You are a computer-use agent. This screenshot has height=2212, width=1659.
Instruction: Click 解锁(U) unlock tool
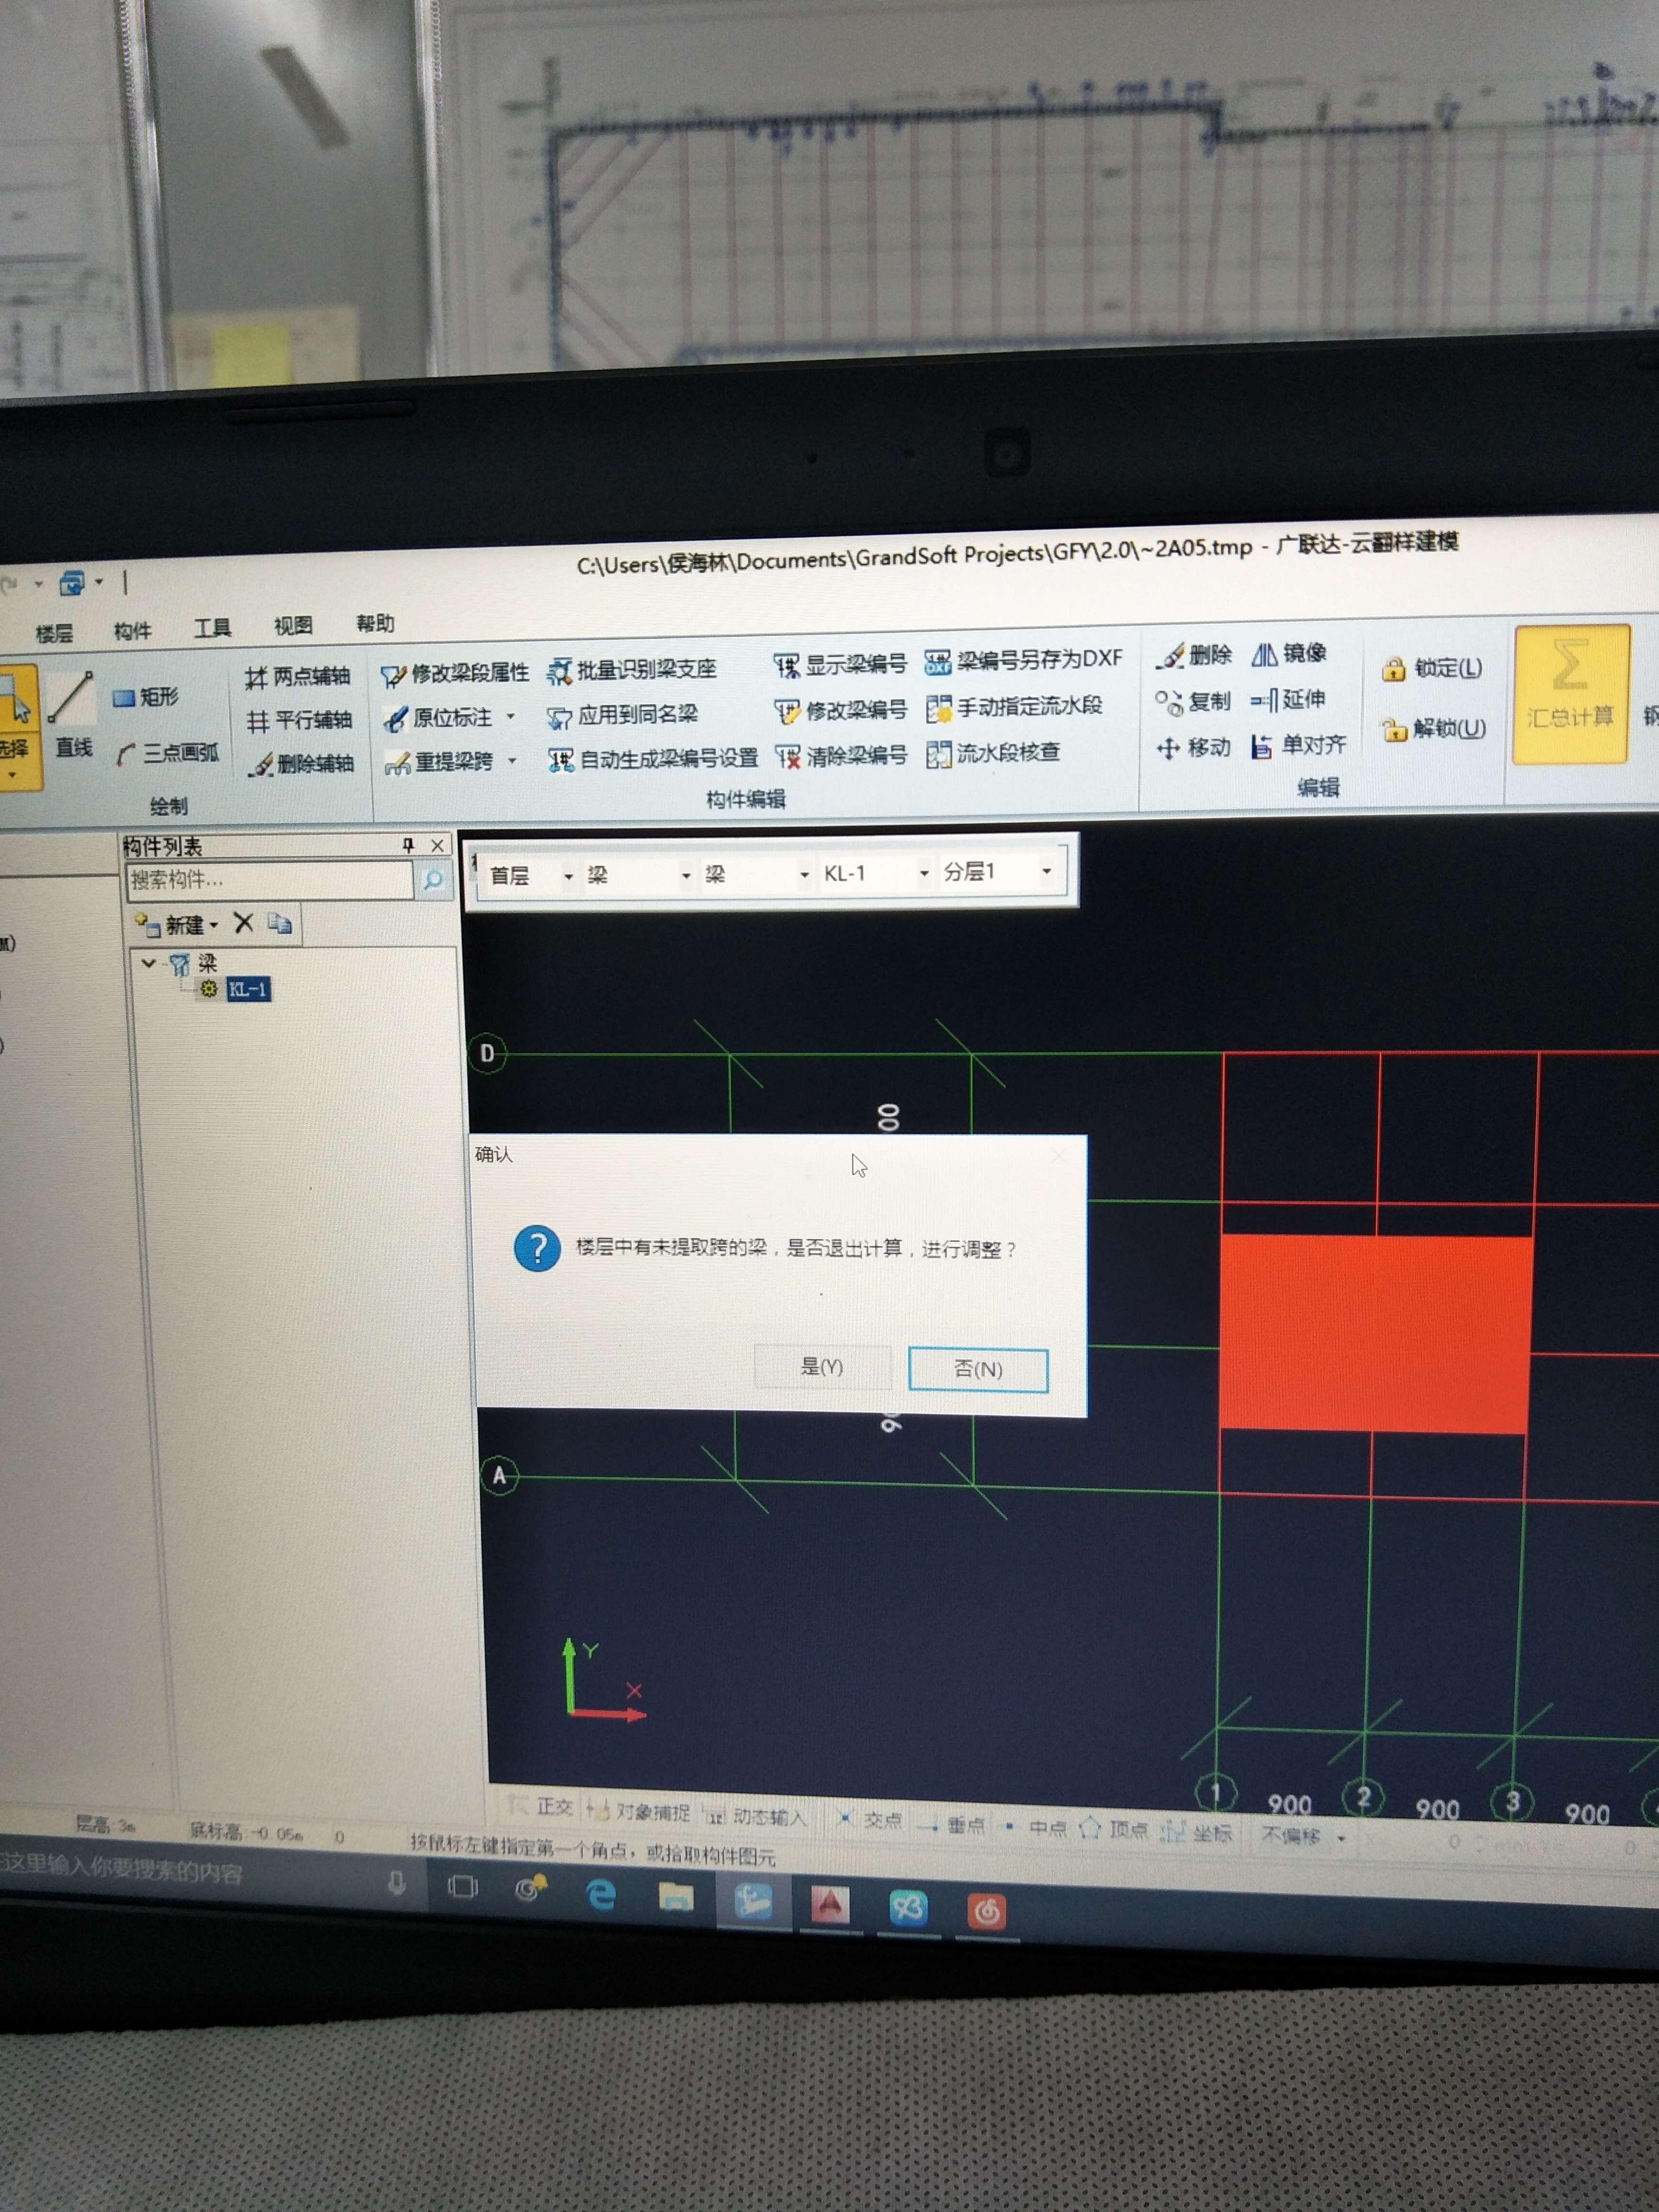(1434, 729)
